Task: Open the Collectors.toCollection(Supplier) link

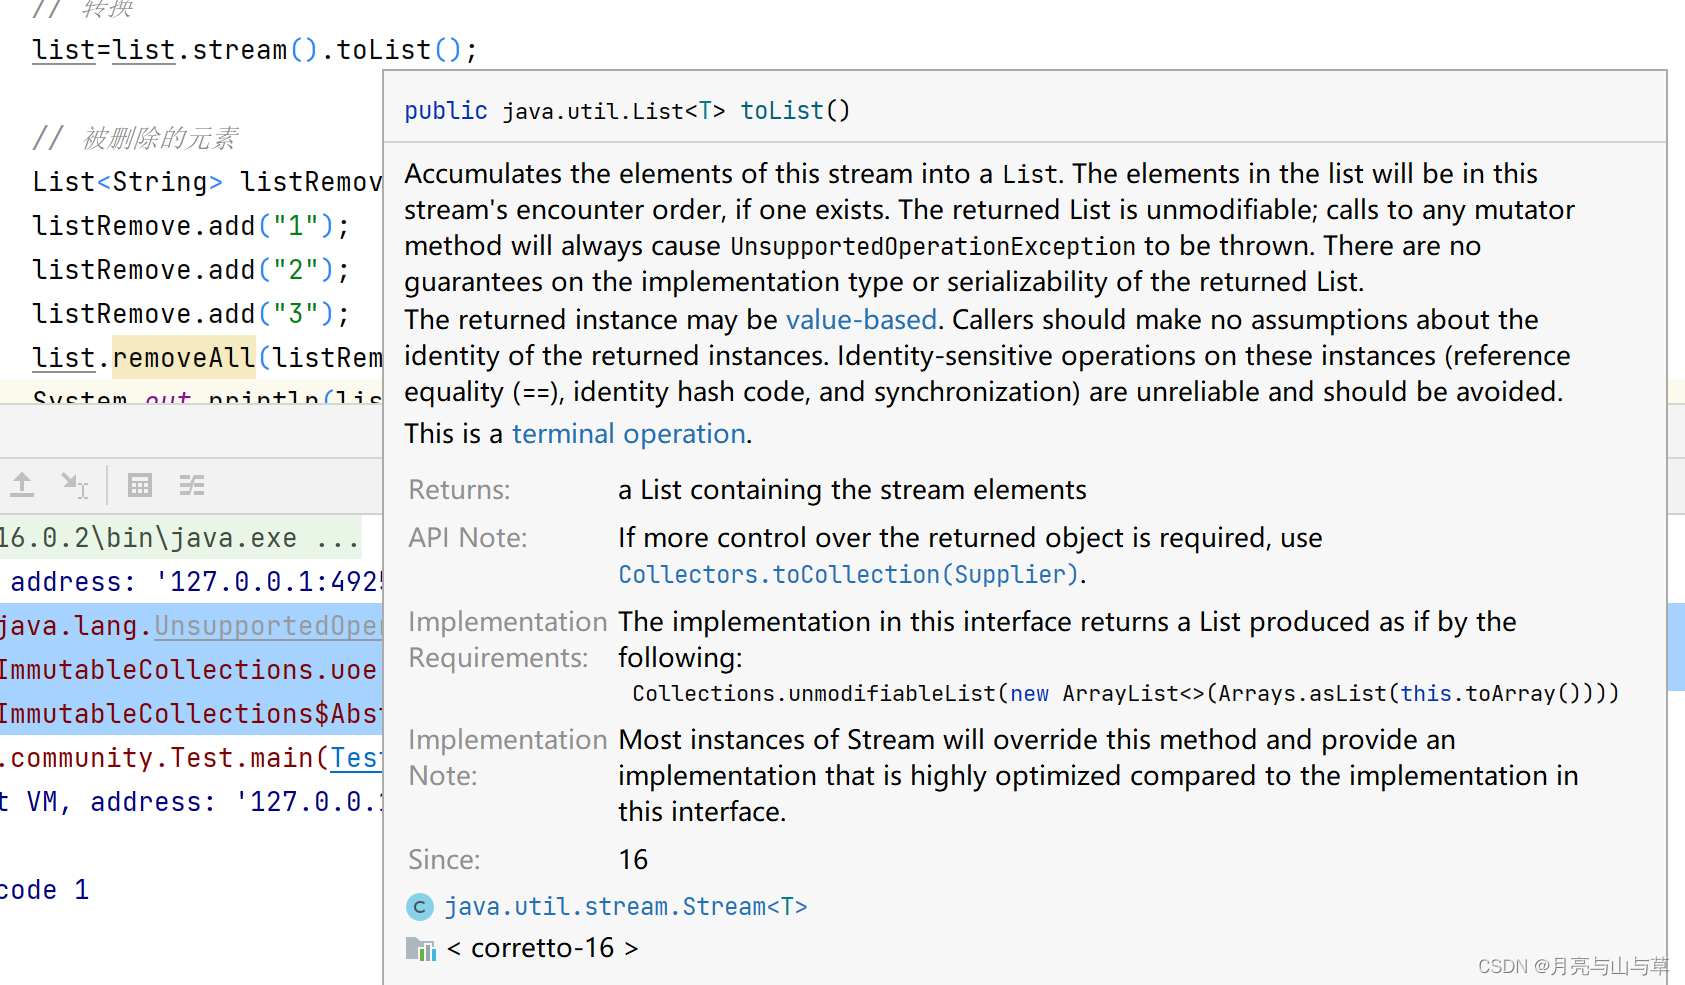Action: pos(848,574)
